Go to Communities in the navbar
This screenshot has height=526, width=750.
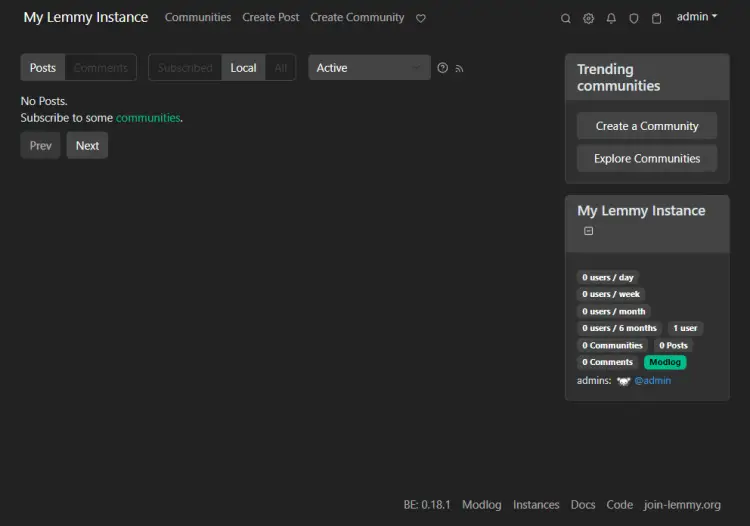tap(198, 17)
